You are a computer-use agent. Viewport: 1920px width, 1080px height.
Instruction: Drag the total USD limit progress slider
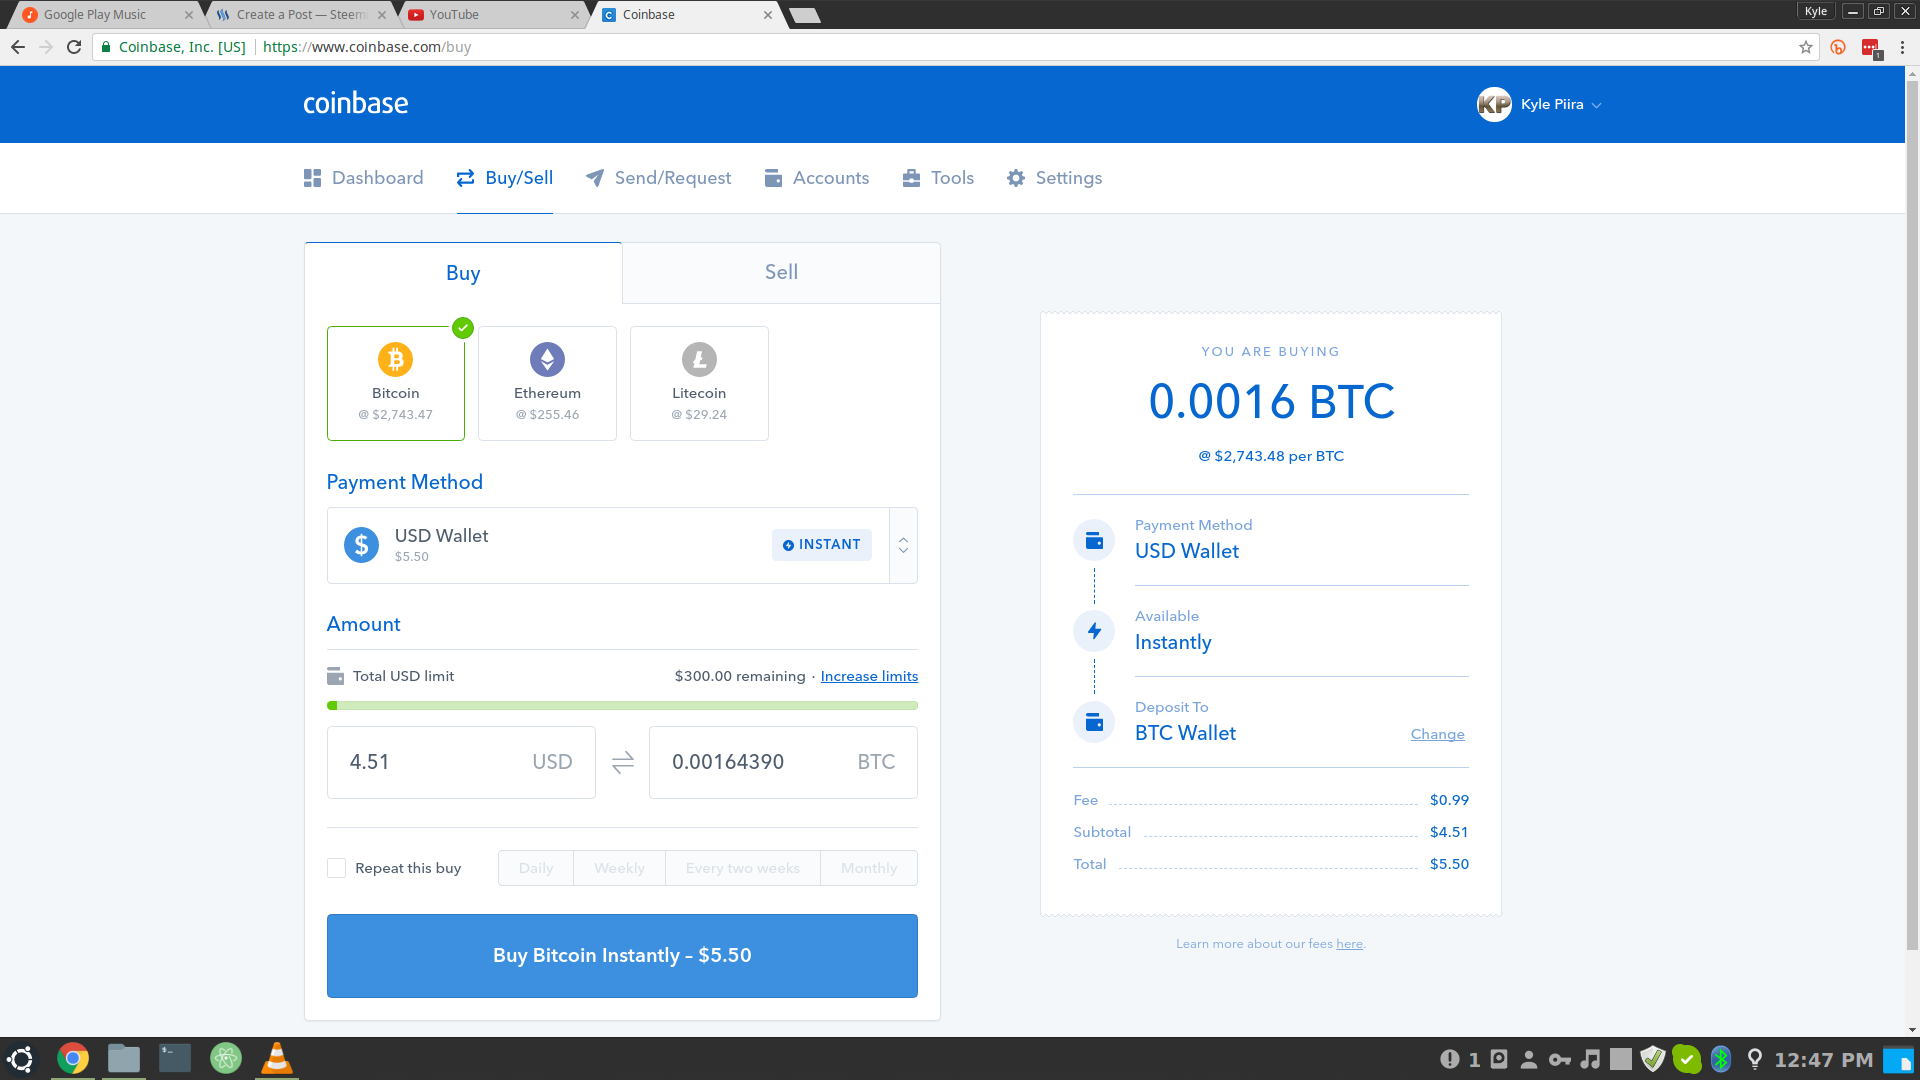pos(334,704)
